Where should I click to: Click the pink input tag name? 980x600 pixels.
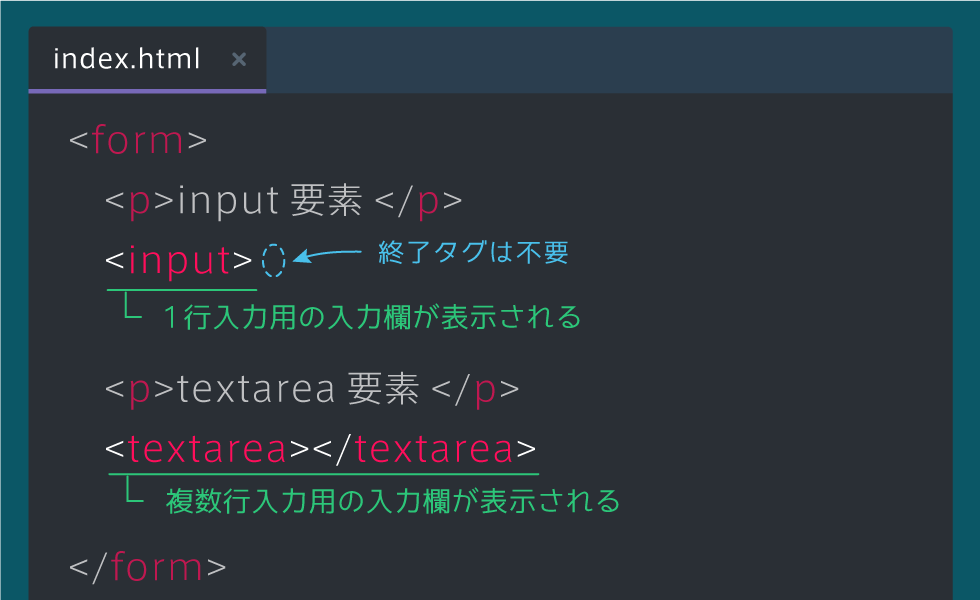180,261
